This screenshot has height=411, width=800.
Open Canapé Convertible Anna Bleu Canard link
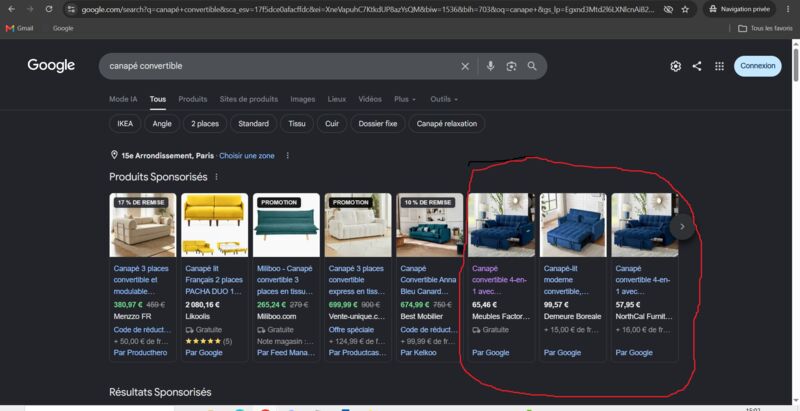point(428,280)
